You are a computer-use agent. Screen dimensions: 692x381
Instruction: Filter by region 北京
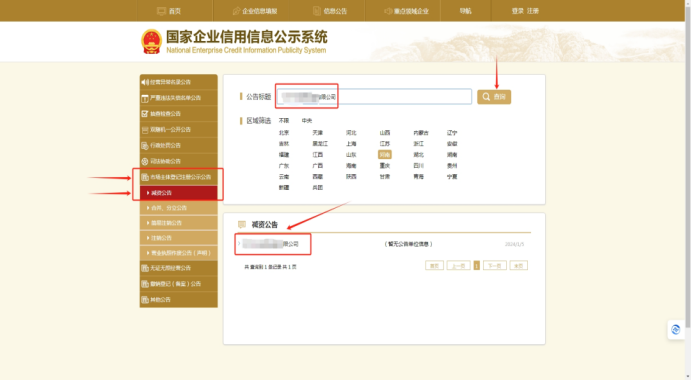pos(284,133)
